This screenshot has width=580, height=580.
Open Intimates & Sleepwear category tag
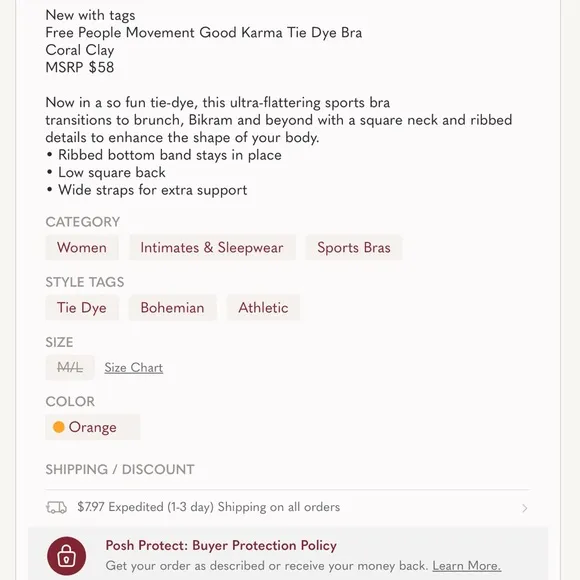pyautogui.click(x=212, y=247)
